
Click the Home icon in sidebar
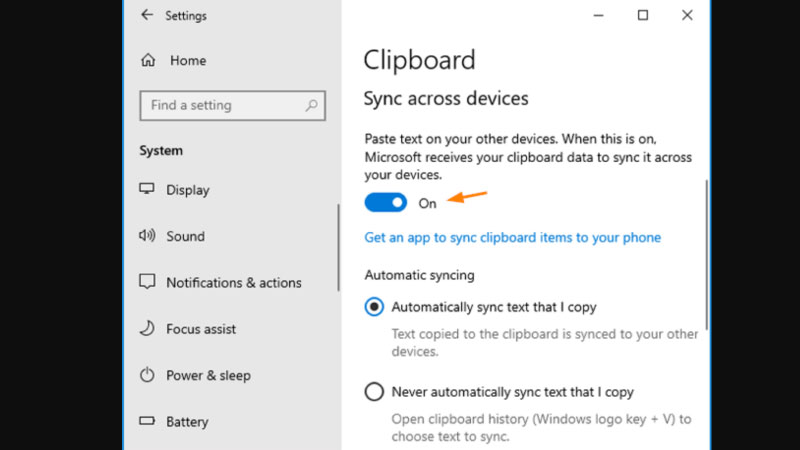pyautogui.click(x=148, y=60)
